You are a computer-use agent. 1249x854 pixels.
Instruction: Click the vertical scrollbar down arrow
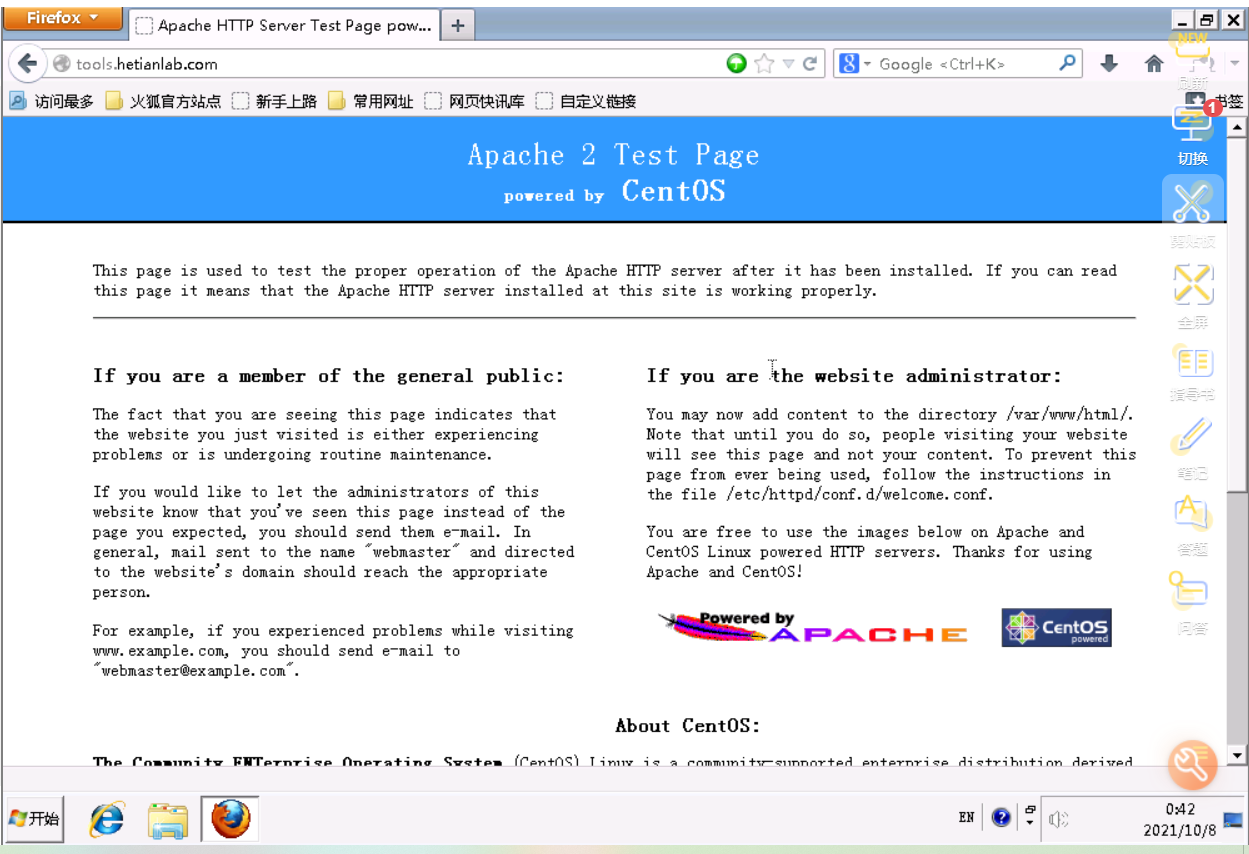[x=1237, y=755]
